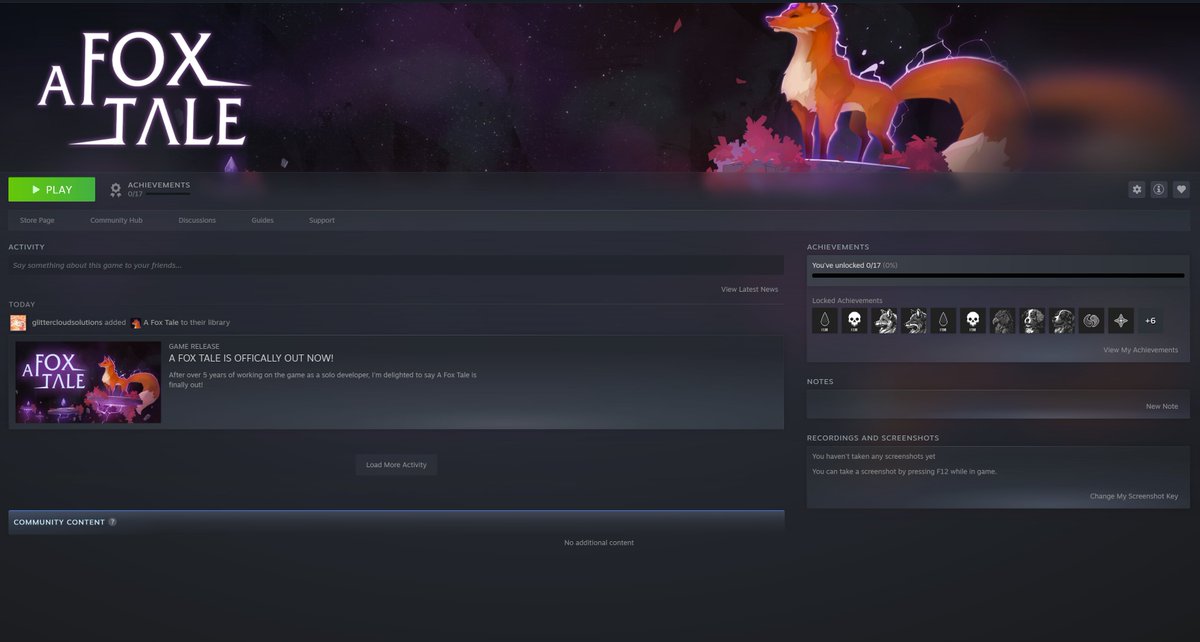
Task: Click the 'GAME RELEASE' label
Action: pyautogui.click(x=194, y=346)
